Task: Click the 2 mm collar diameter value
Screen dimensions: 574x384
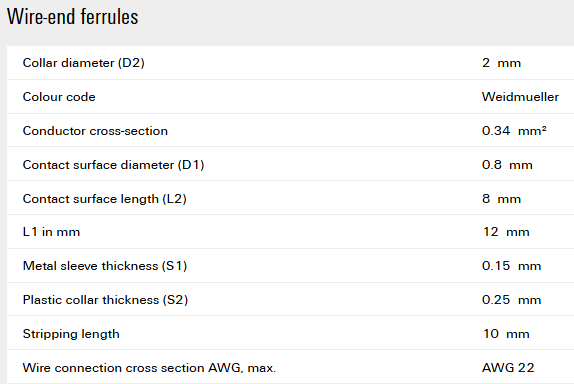Action: point(501,63)
